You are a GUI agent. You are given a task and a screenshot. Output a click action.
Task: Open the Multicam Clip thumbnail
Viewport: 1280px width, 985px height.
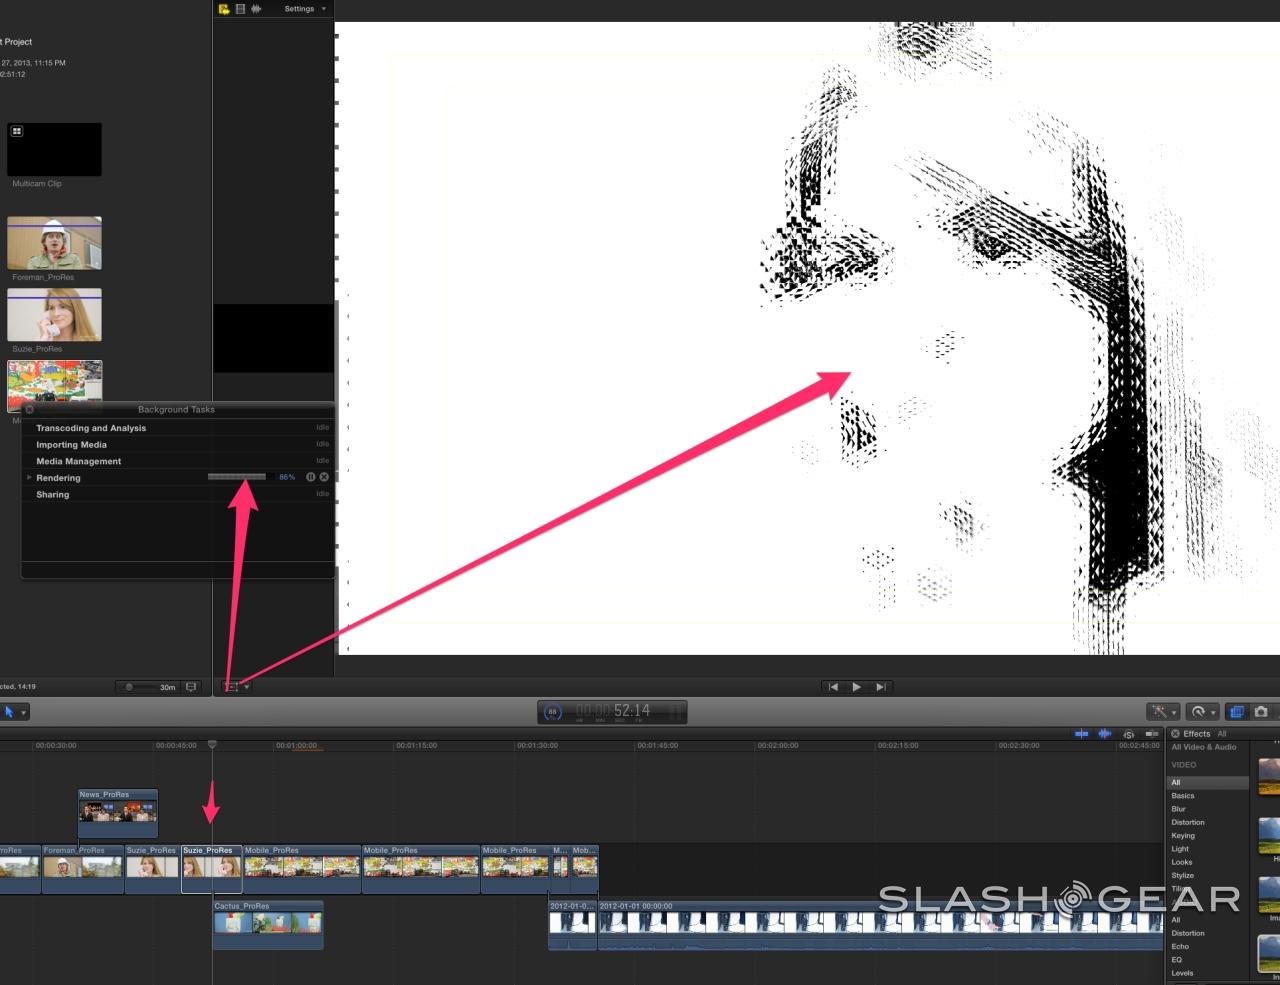[54, 149]
